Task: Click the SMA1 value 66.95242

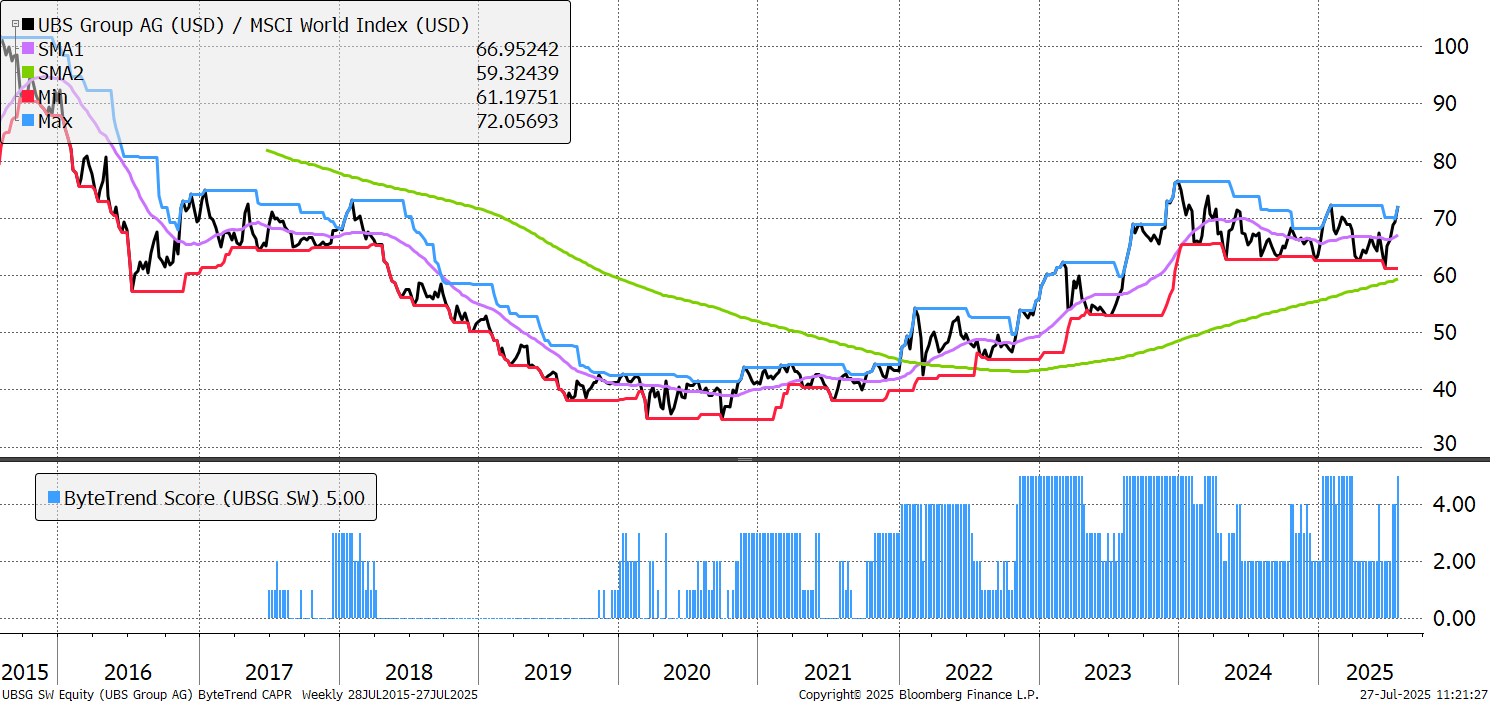Action: pos(516,49)
